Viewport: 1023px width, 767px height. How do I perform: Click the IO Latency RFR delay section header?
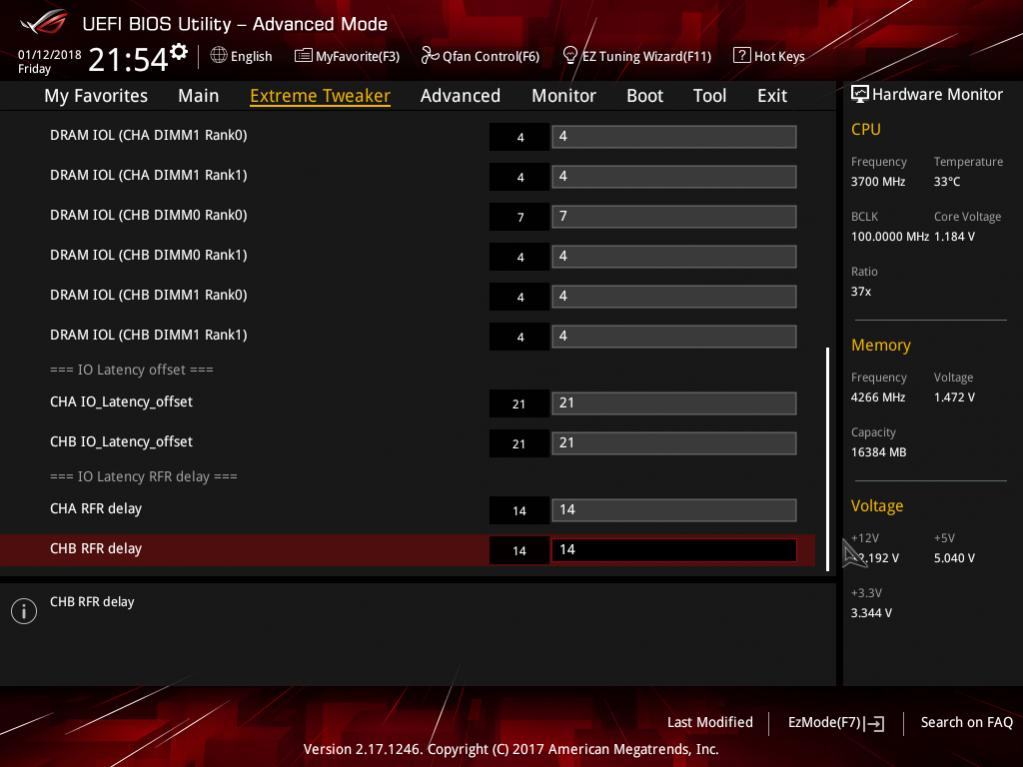pos(144,477)
